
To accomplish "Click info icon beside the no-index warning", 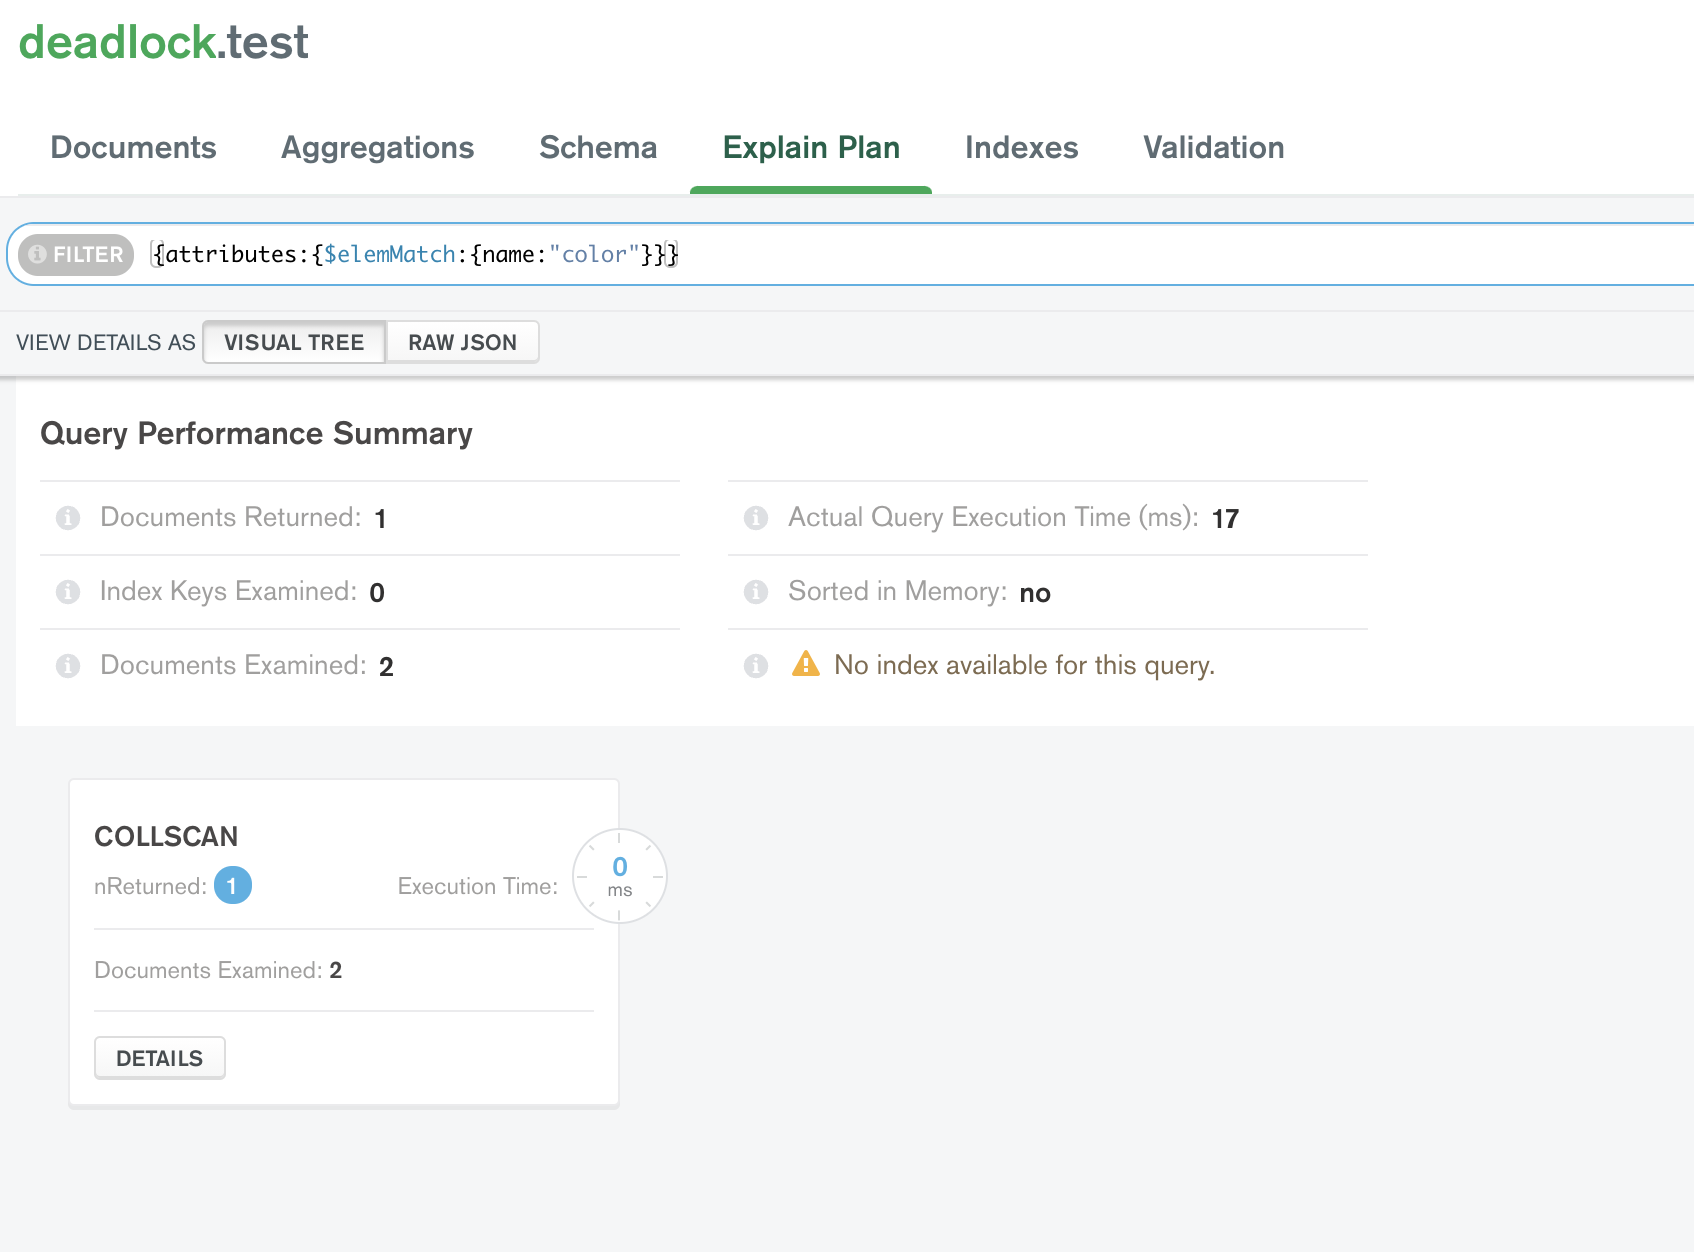I will tap(756, 666).
